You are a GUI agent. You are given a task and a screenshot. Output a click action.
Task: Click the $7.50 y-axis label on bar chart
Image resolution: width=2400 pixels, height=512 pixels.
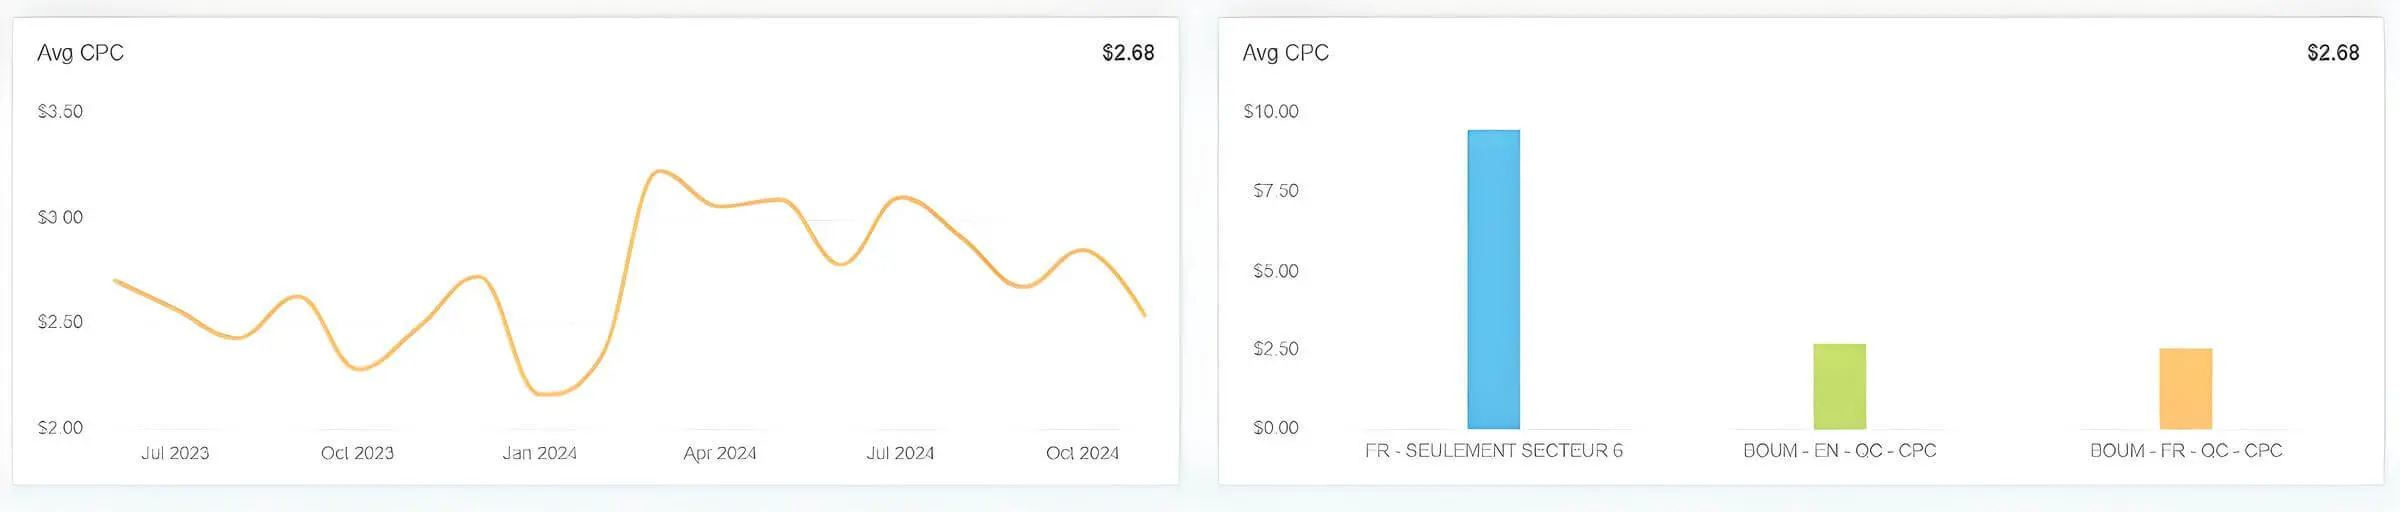point(1276,191)
